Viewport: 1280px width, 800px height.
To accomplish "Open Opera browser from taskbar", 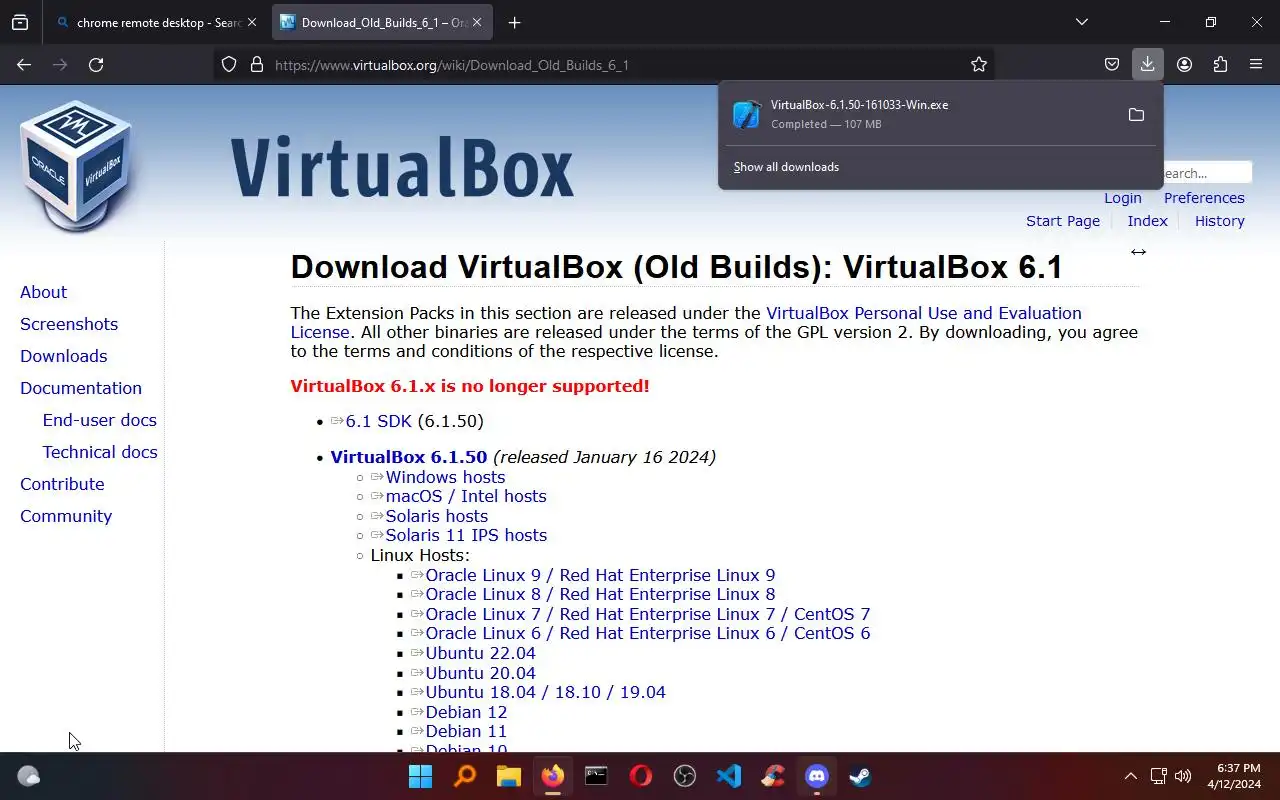I will click(641, 776).
